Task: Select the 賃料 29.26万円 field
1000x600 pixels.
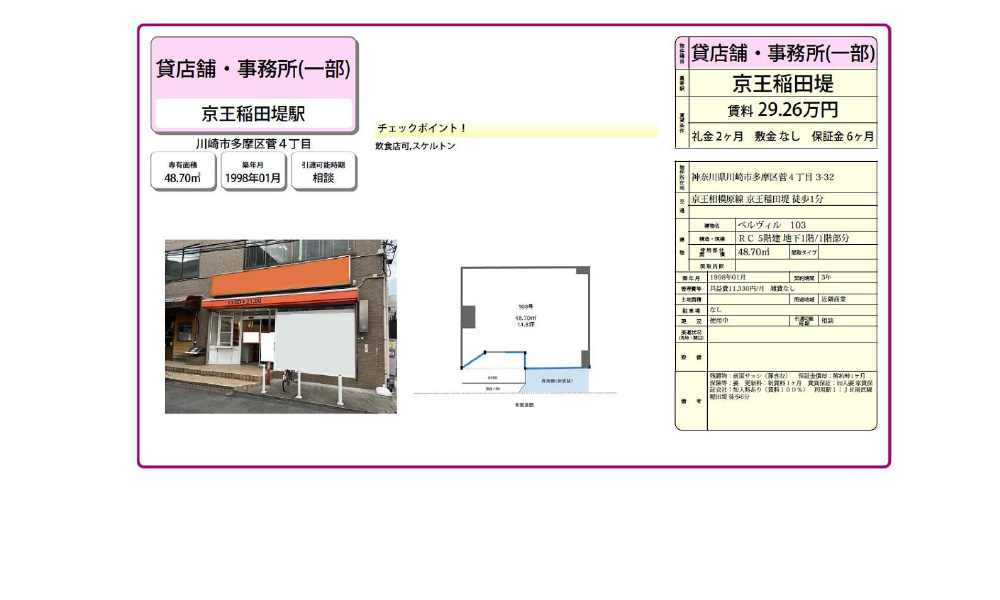Action: click(782, 110)
